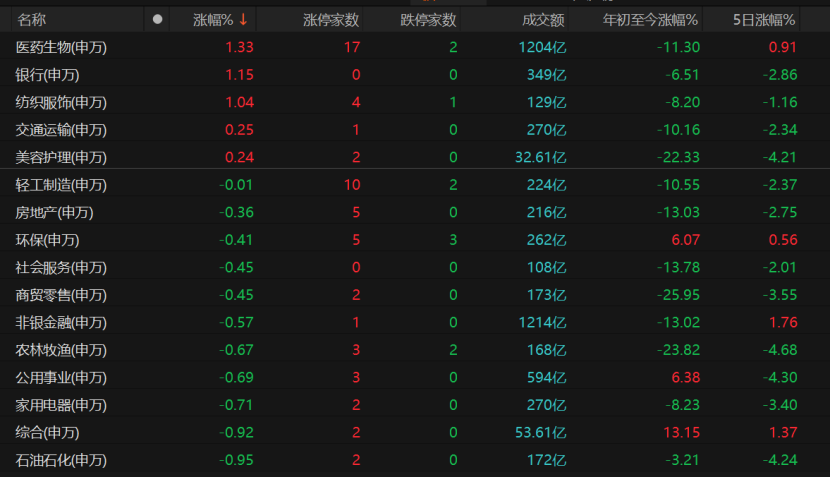Click 5-day change 1.37 for 综合
Viewport: 830px width, 477px height.
(x=783, y=433)
